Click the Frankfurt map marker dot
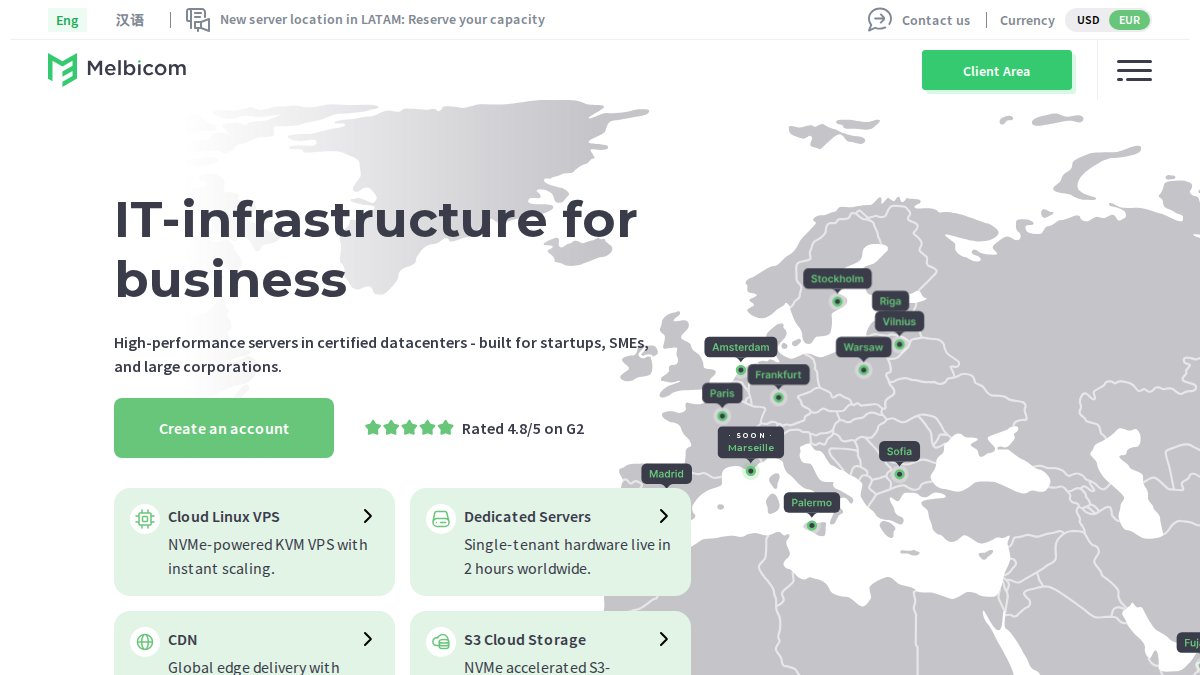Screen dimensions: 1200x675 pyautogui.click(x=779, y=398)
